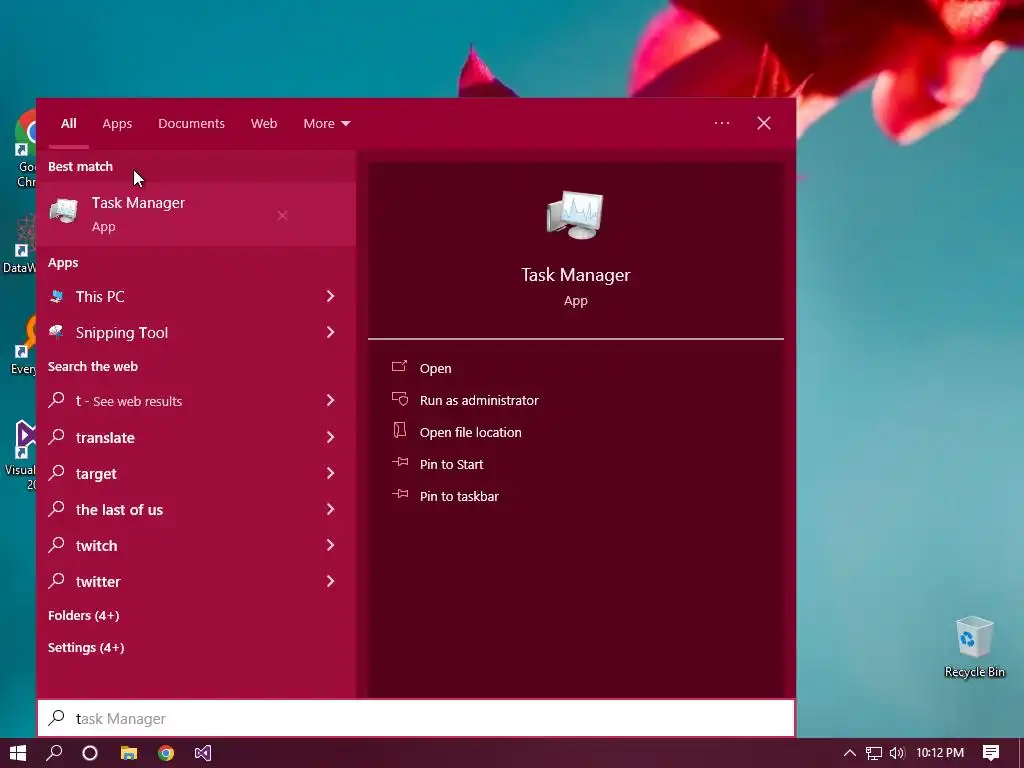The height and width of the screenshot is (768, 1024).
Task: Select the 'target' web suggestion text
Action: pyautogui.click(x=96, y=474)
